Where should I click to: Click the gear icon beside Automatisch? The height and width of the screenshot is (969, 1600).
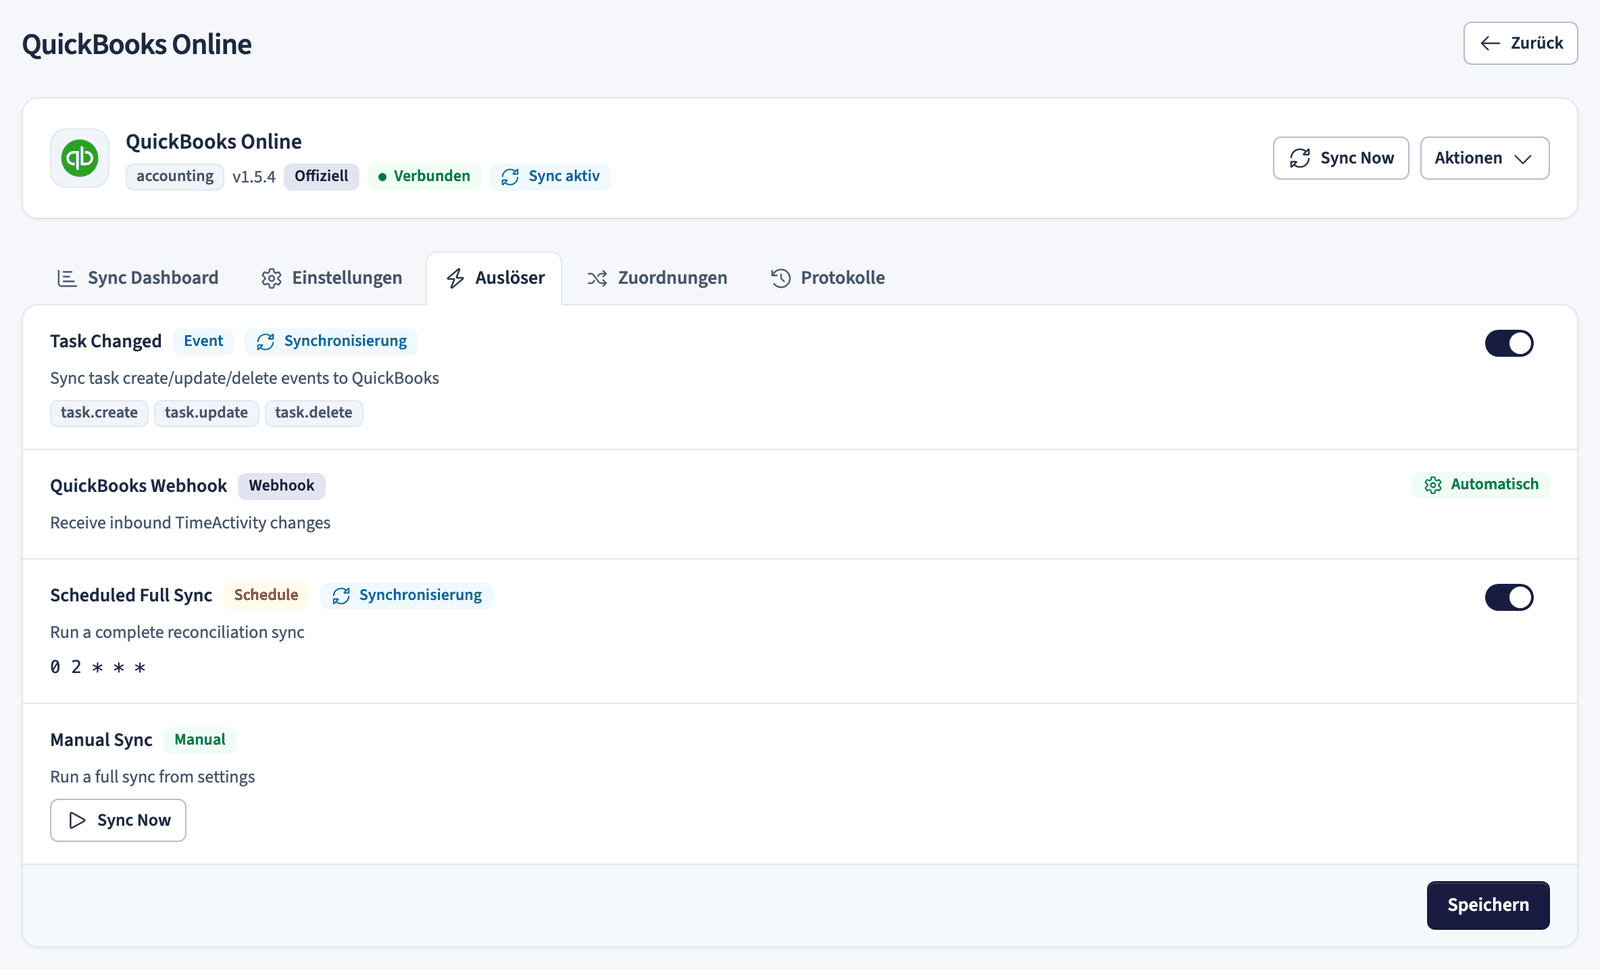1433,485
